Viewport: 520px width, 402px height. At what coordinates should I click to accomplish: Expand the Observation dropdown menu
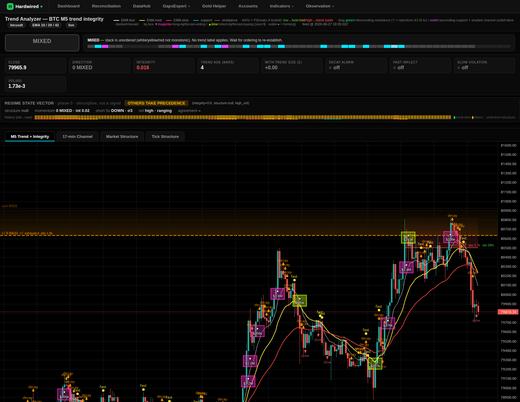[320, 6]
